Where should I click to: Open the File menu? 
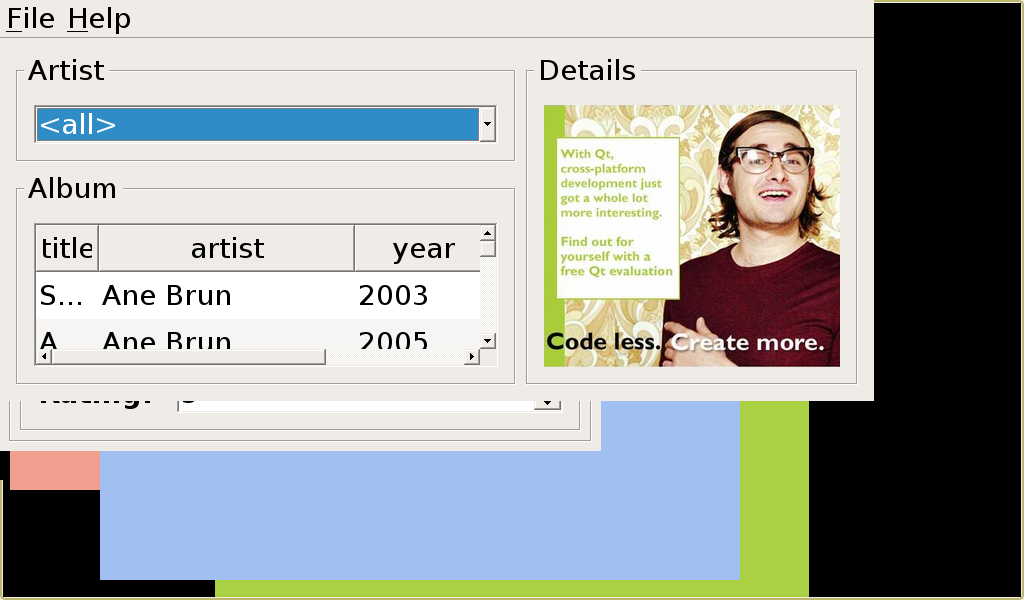point(30,19)
